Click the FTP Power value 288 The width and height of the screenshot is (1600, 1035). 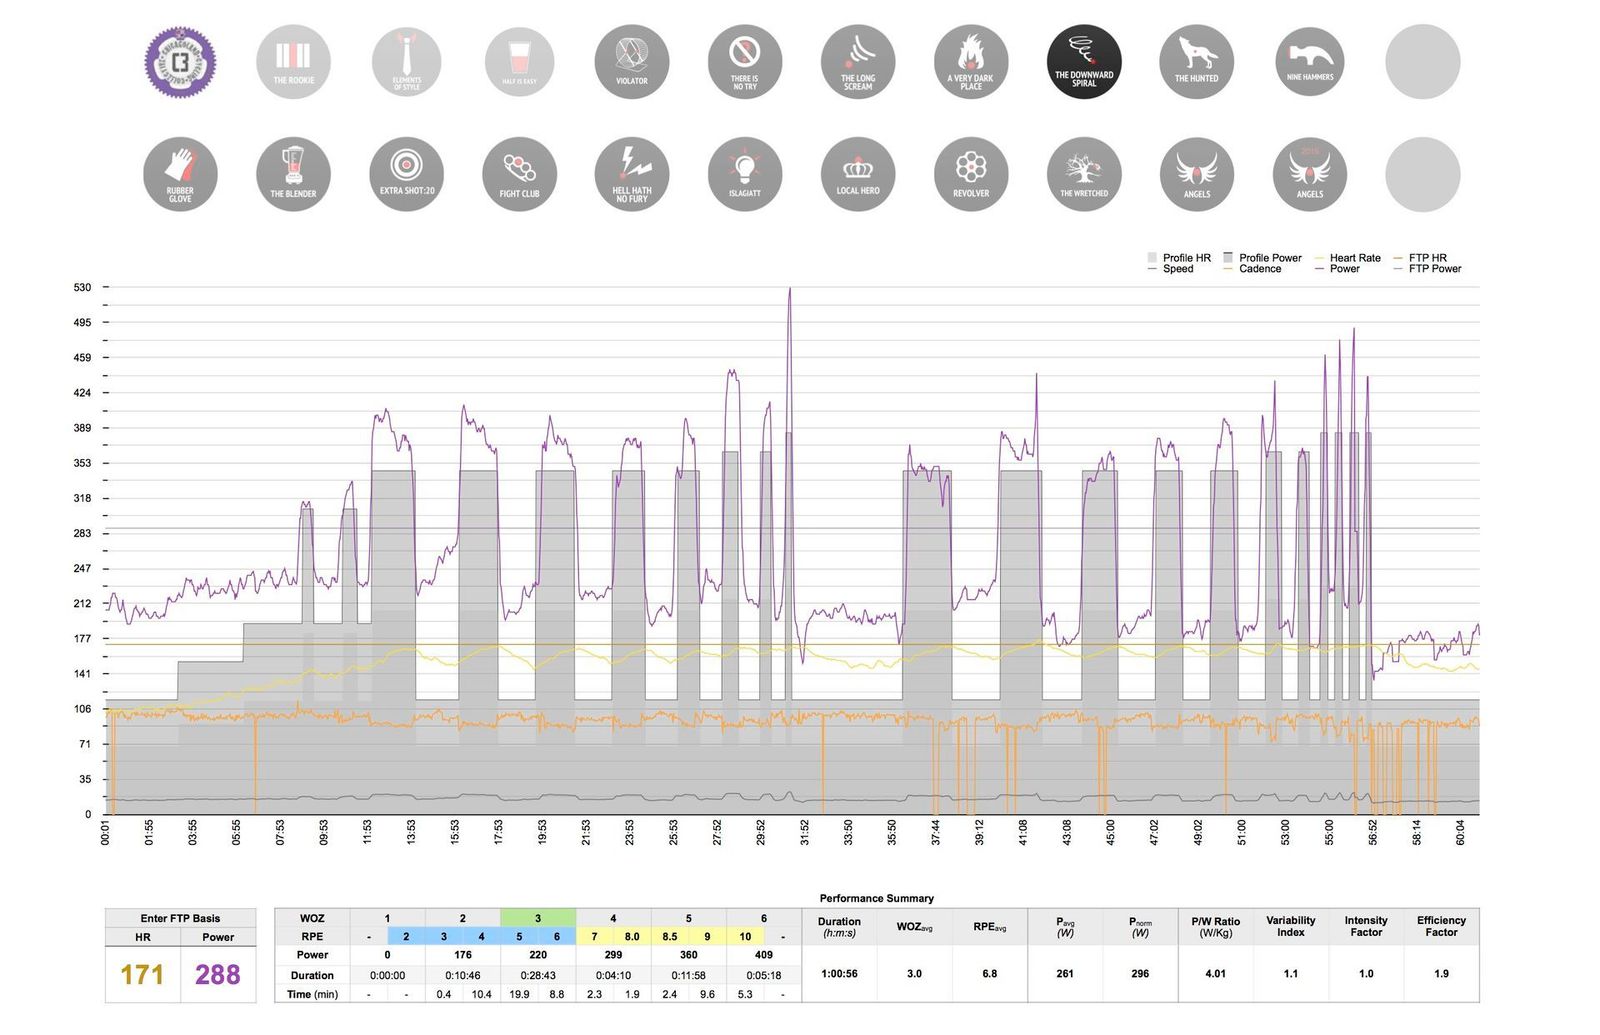click(218, 975)
